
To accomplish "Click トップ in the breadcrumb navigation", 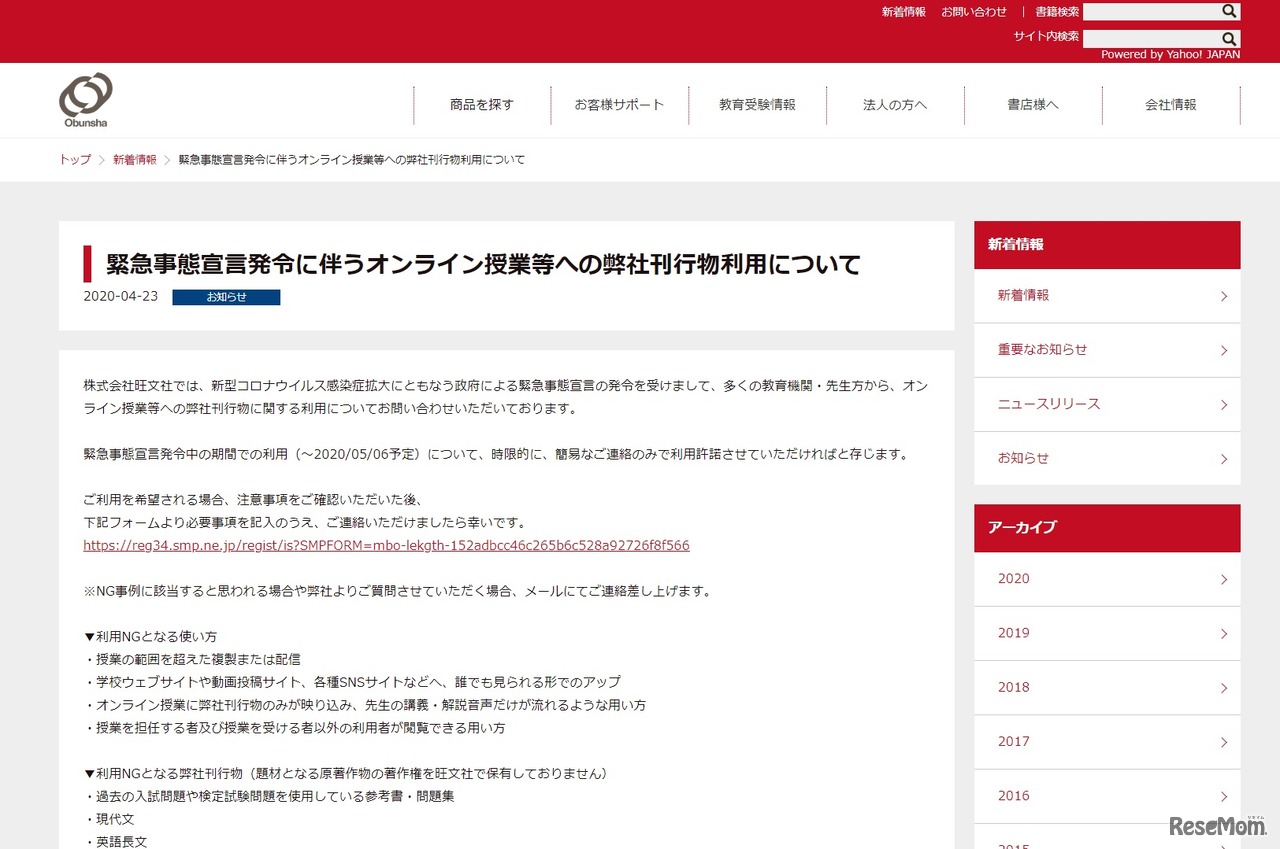I will 73,159.
